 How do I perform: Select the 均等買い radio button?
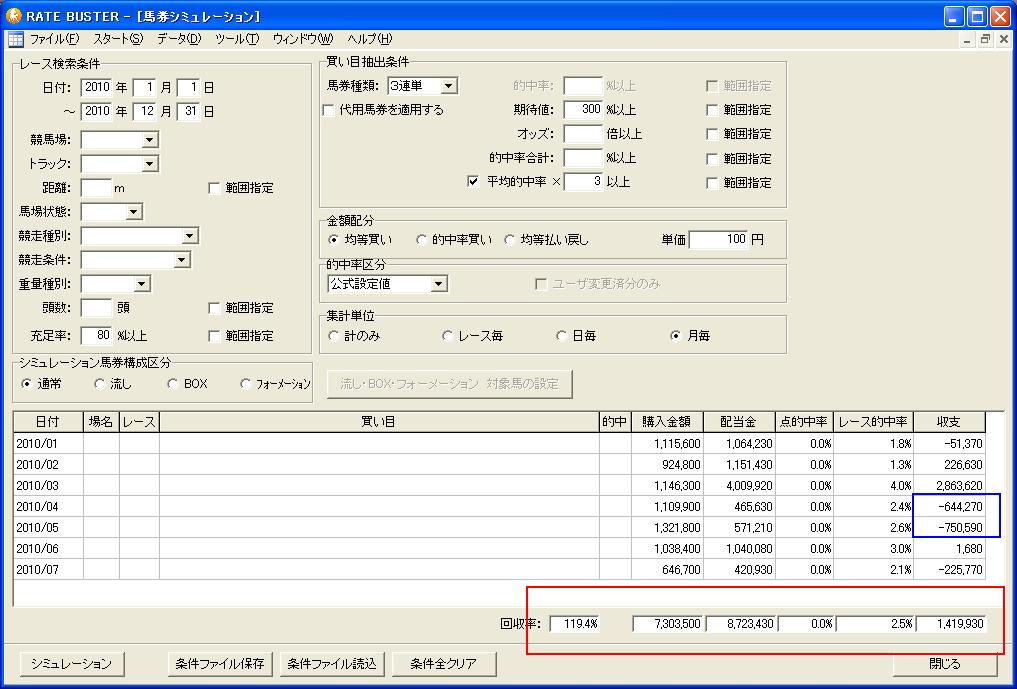click(333, 240)
